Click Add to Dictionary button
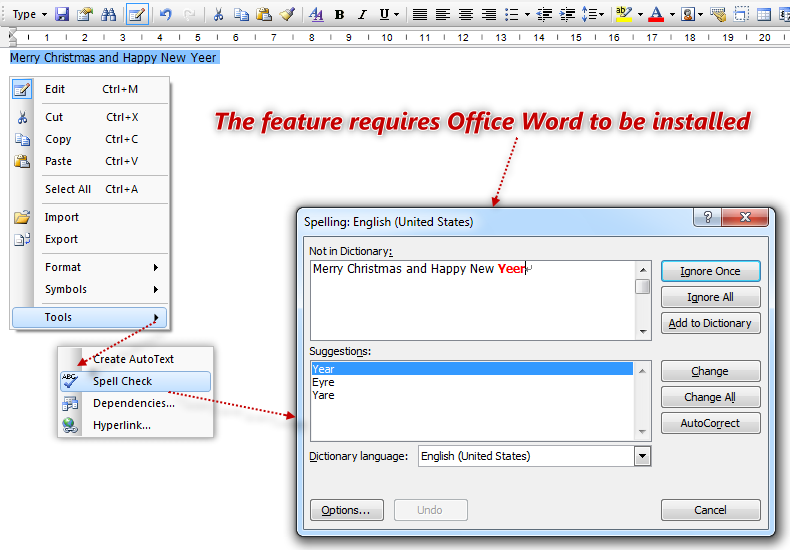 pyautogui.click(x=710, y=323)
